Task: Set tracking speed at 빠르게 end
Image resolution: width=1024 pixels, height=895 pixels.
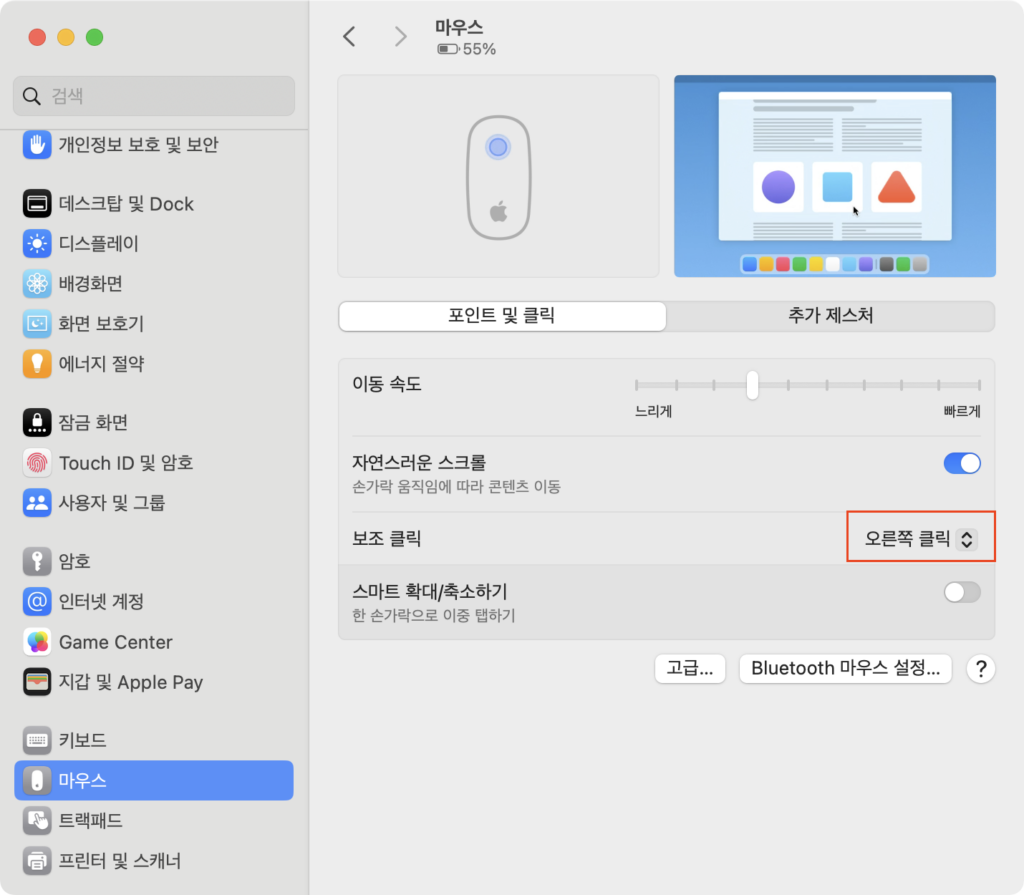Action: [979, 385]
